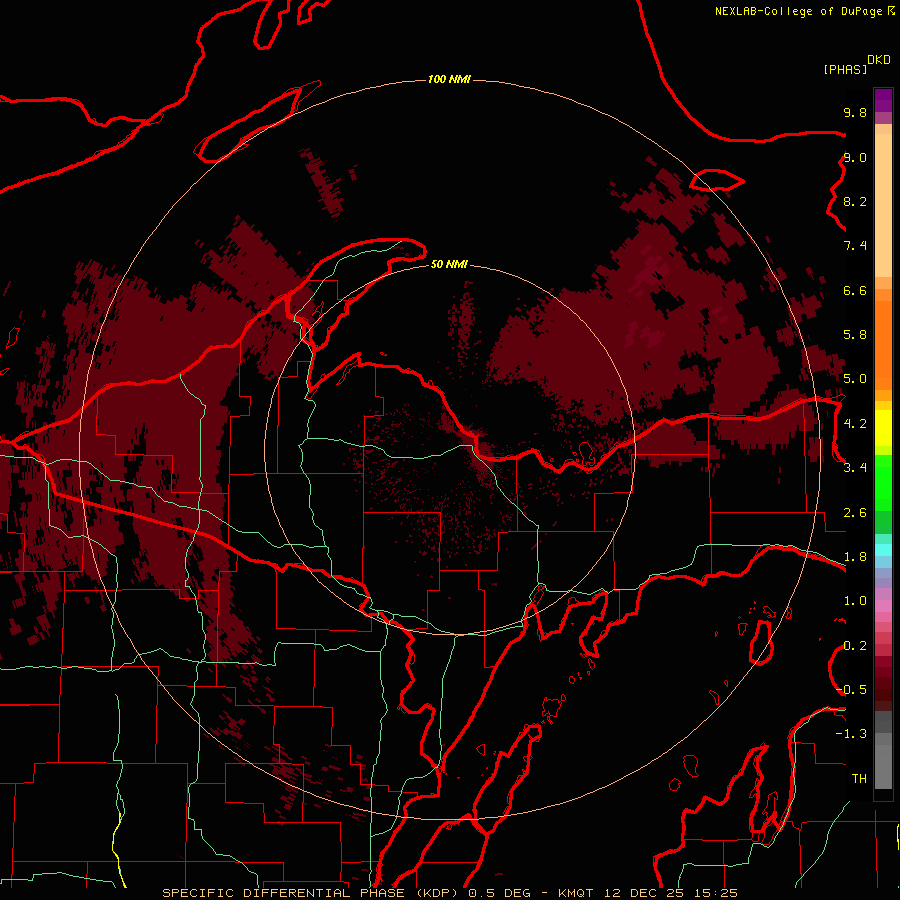
Task: Click the TH threshold label on legend
Action: [859, 779]
